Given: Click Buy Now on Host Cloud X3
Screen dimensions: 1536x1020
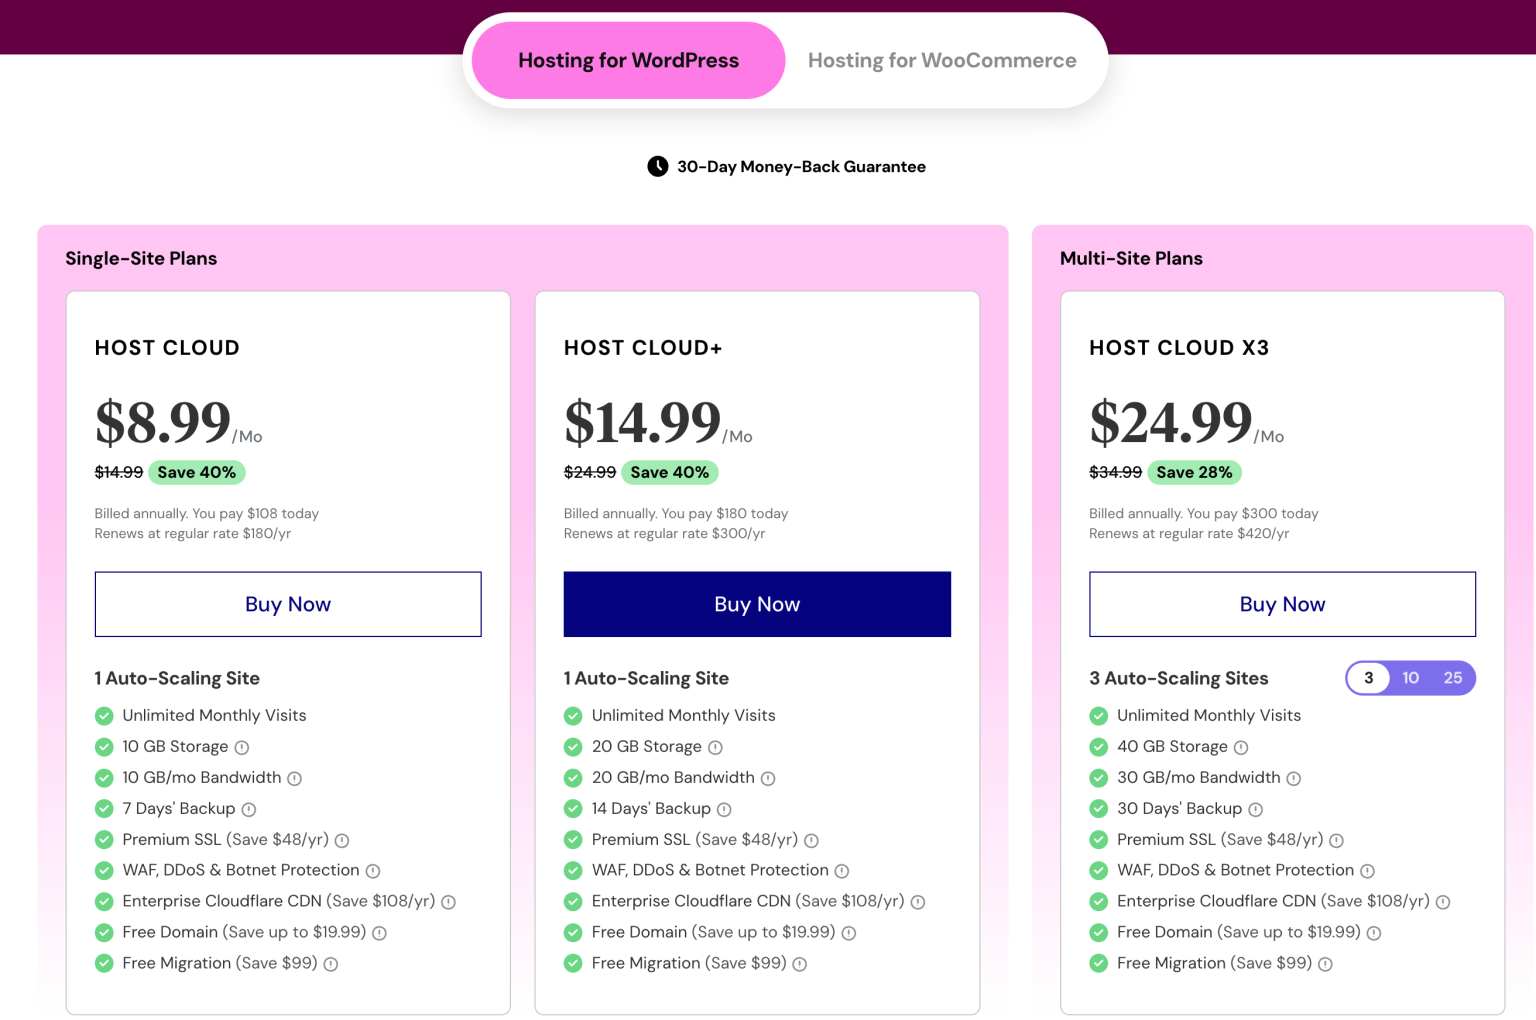Looking at the screenshot, I should (1282, 604).
